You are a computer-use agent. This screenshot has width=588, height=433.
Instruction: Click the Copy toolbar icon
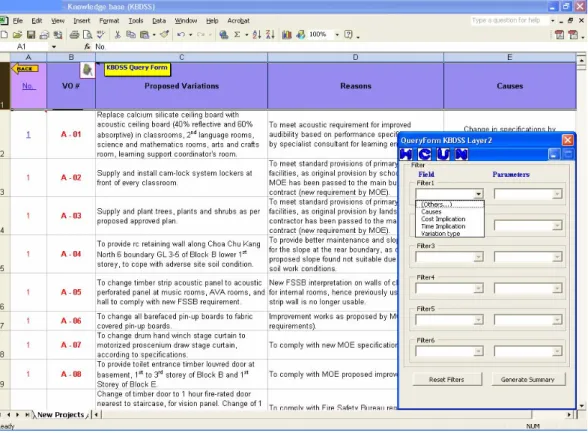130,35
